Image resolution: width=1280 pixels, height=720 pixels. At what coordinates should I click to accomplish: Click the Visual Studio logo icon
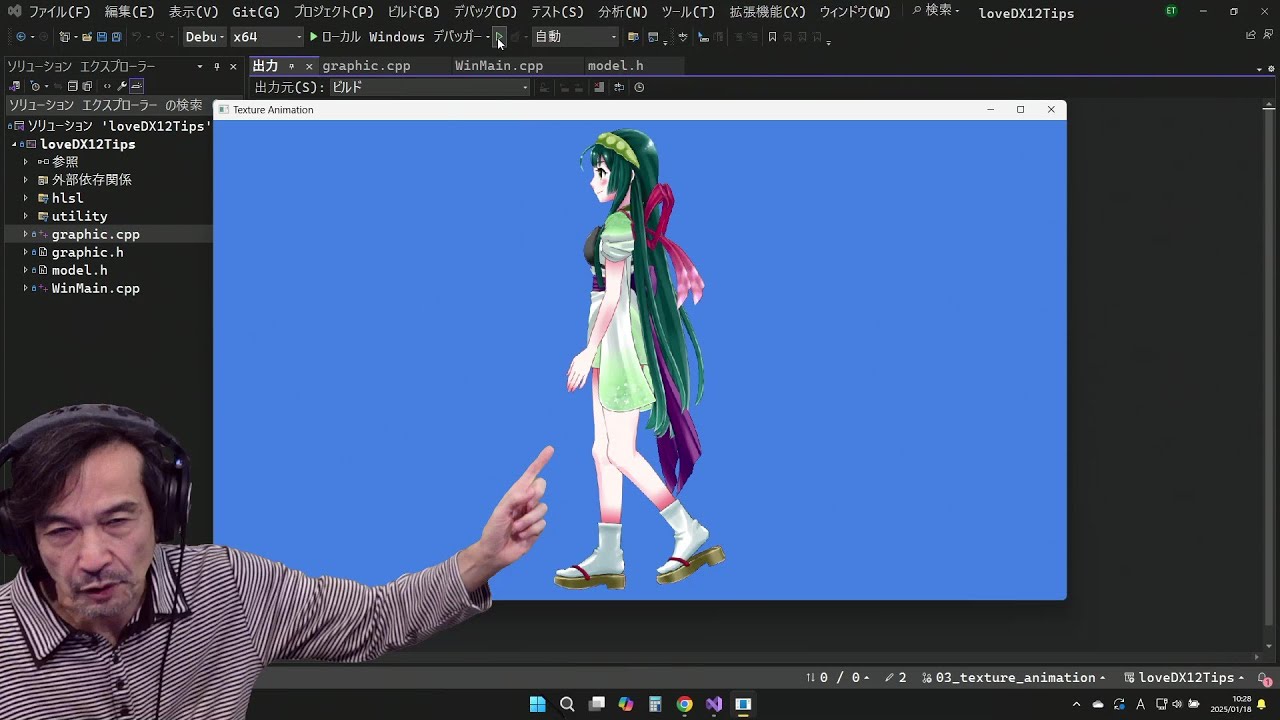(14, 12)
